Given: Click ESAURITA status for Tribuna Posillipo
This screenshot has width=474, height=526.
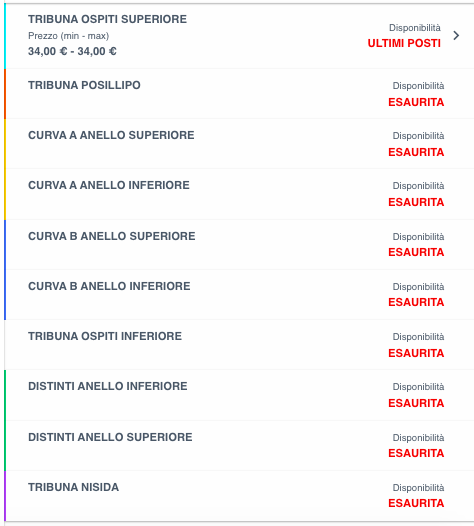Looking at the screenshot, I should click(x=416, y=102).
